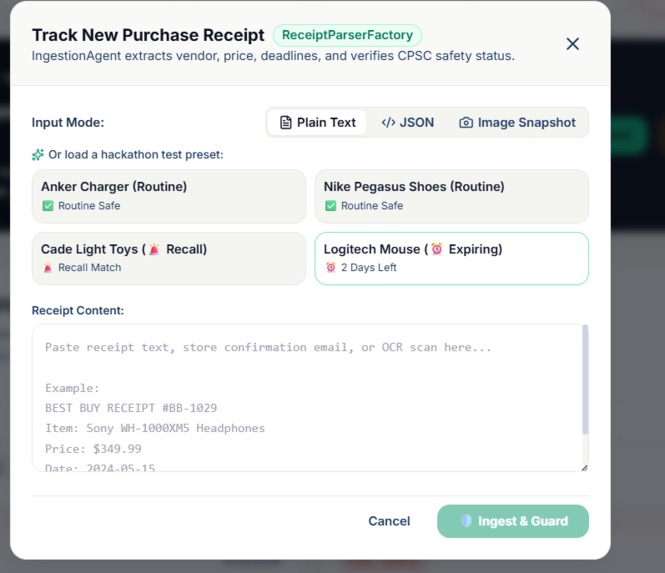Click 'Or load a hackathon test preset:' text
Screen dimensions: 665x573
click(136, 155)
